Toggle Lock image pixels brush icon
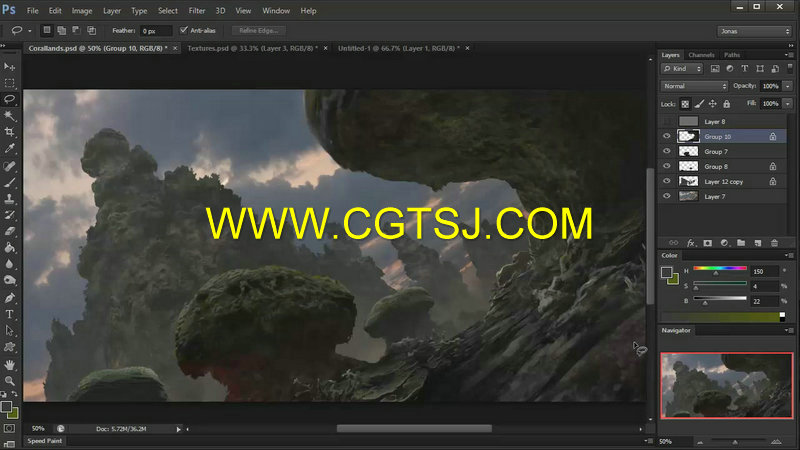 click(x=699, y=104)
